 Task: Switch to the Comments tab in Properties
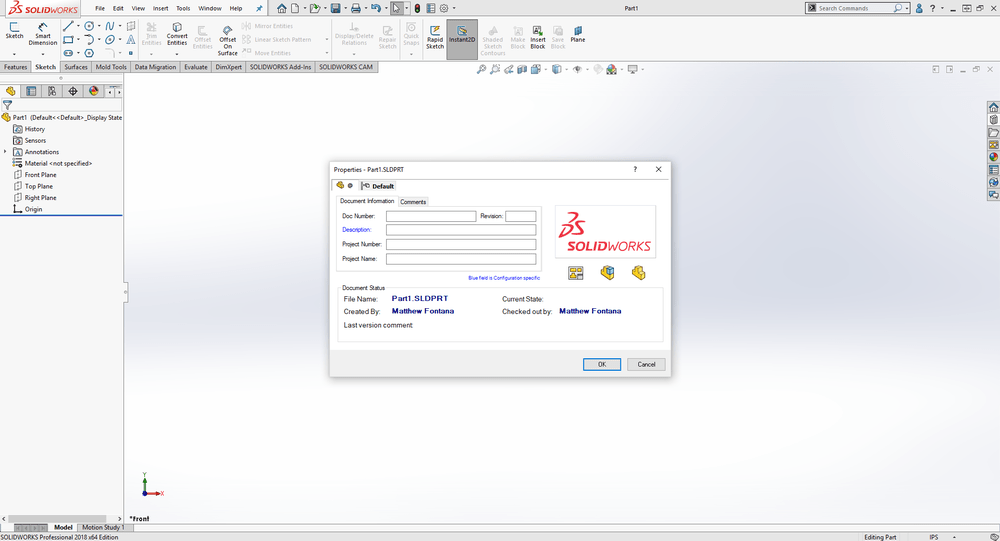point(413,202)
